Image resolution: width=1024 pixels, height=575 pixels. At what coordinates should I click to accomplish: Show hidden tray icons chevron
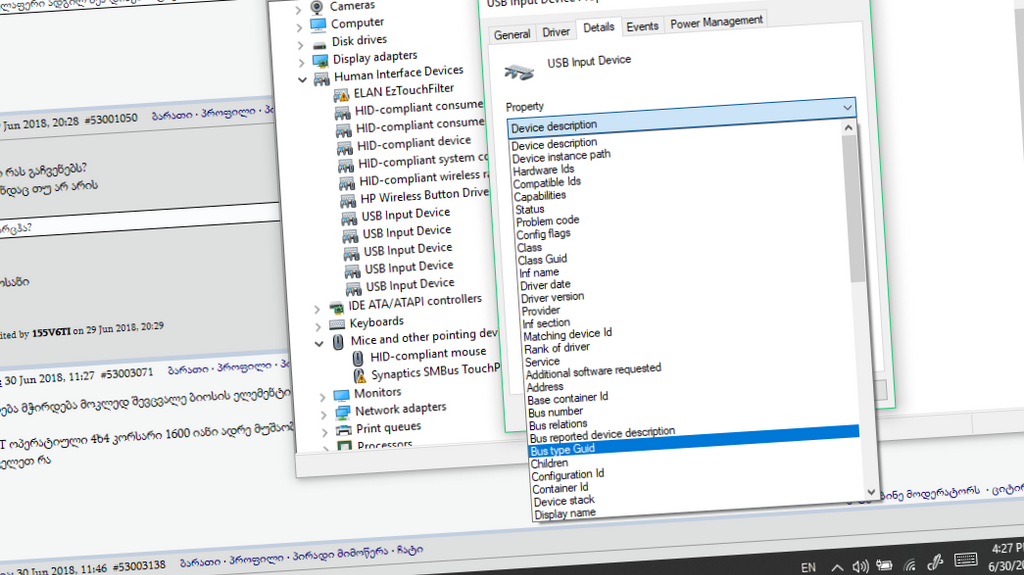[x=837, y=568]
